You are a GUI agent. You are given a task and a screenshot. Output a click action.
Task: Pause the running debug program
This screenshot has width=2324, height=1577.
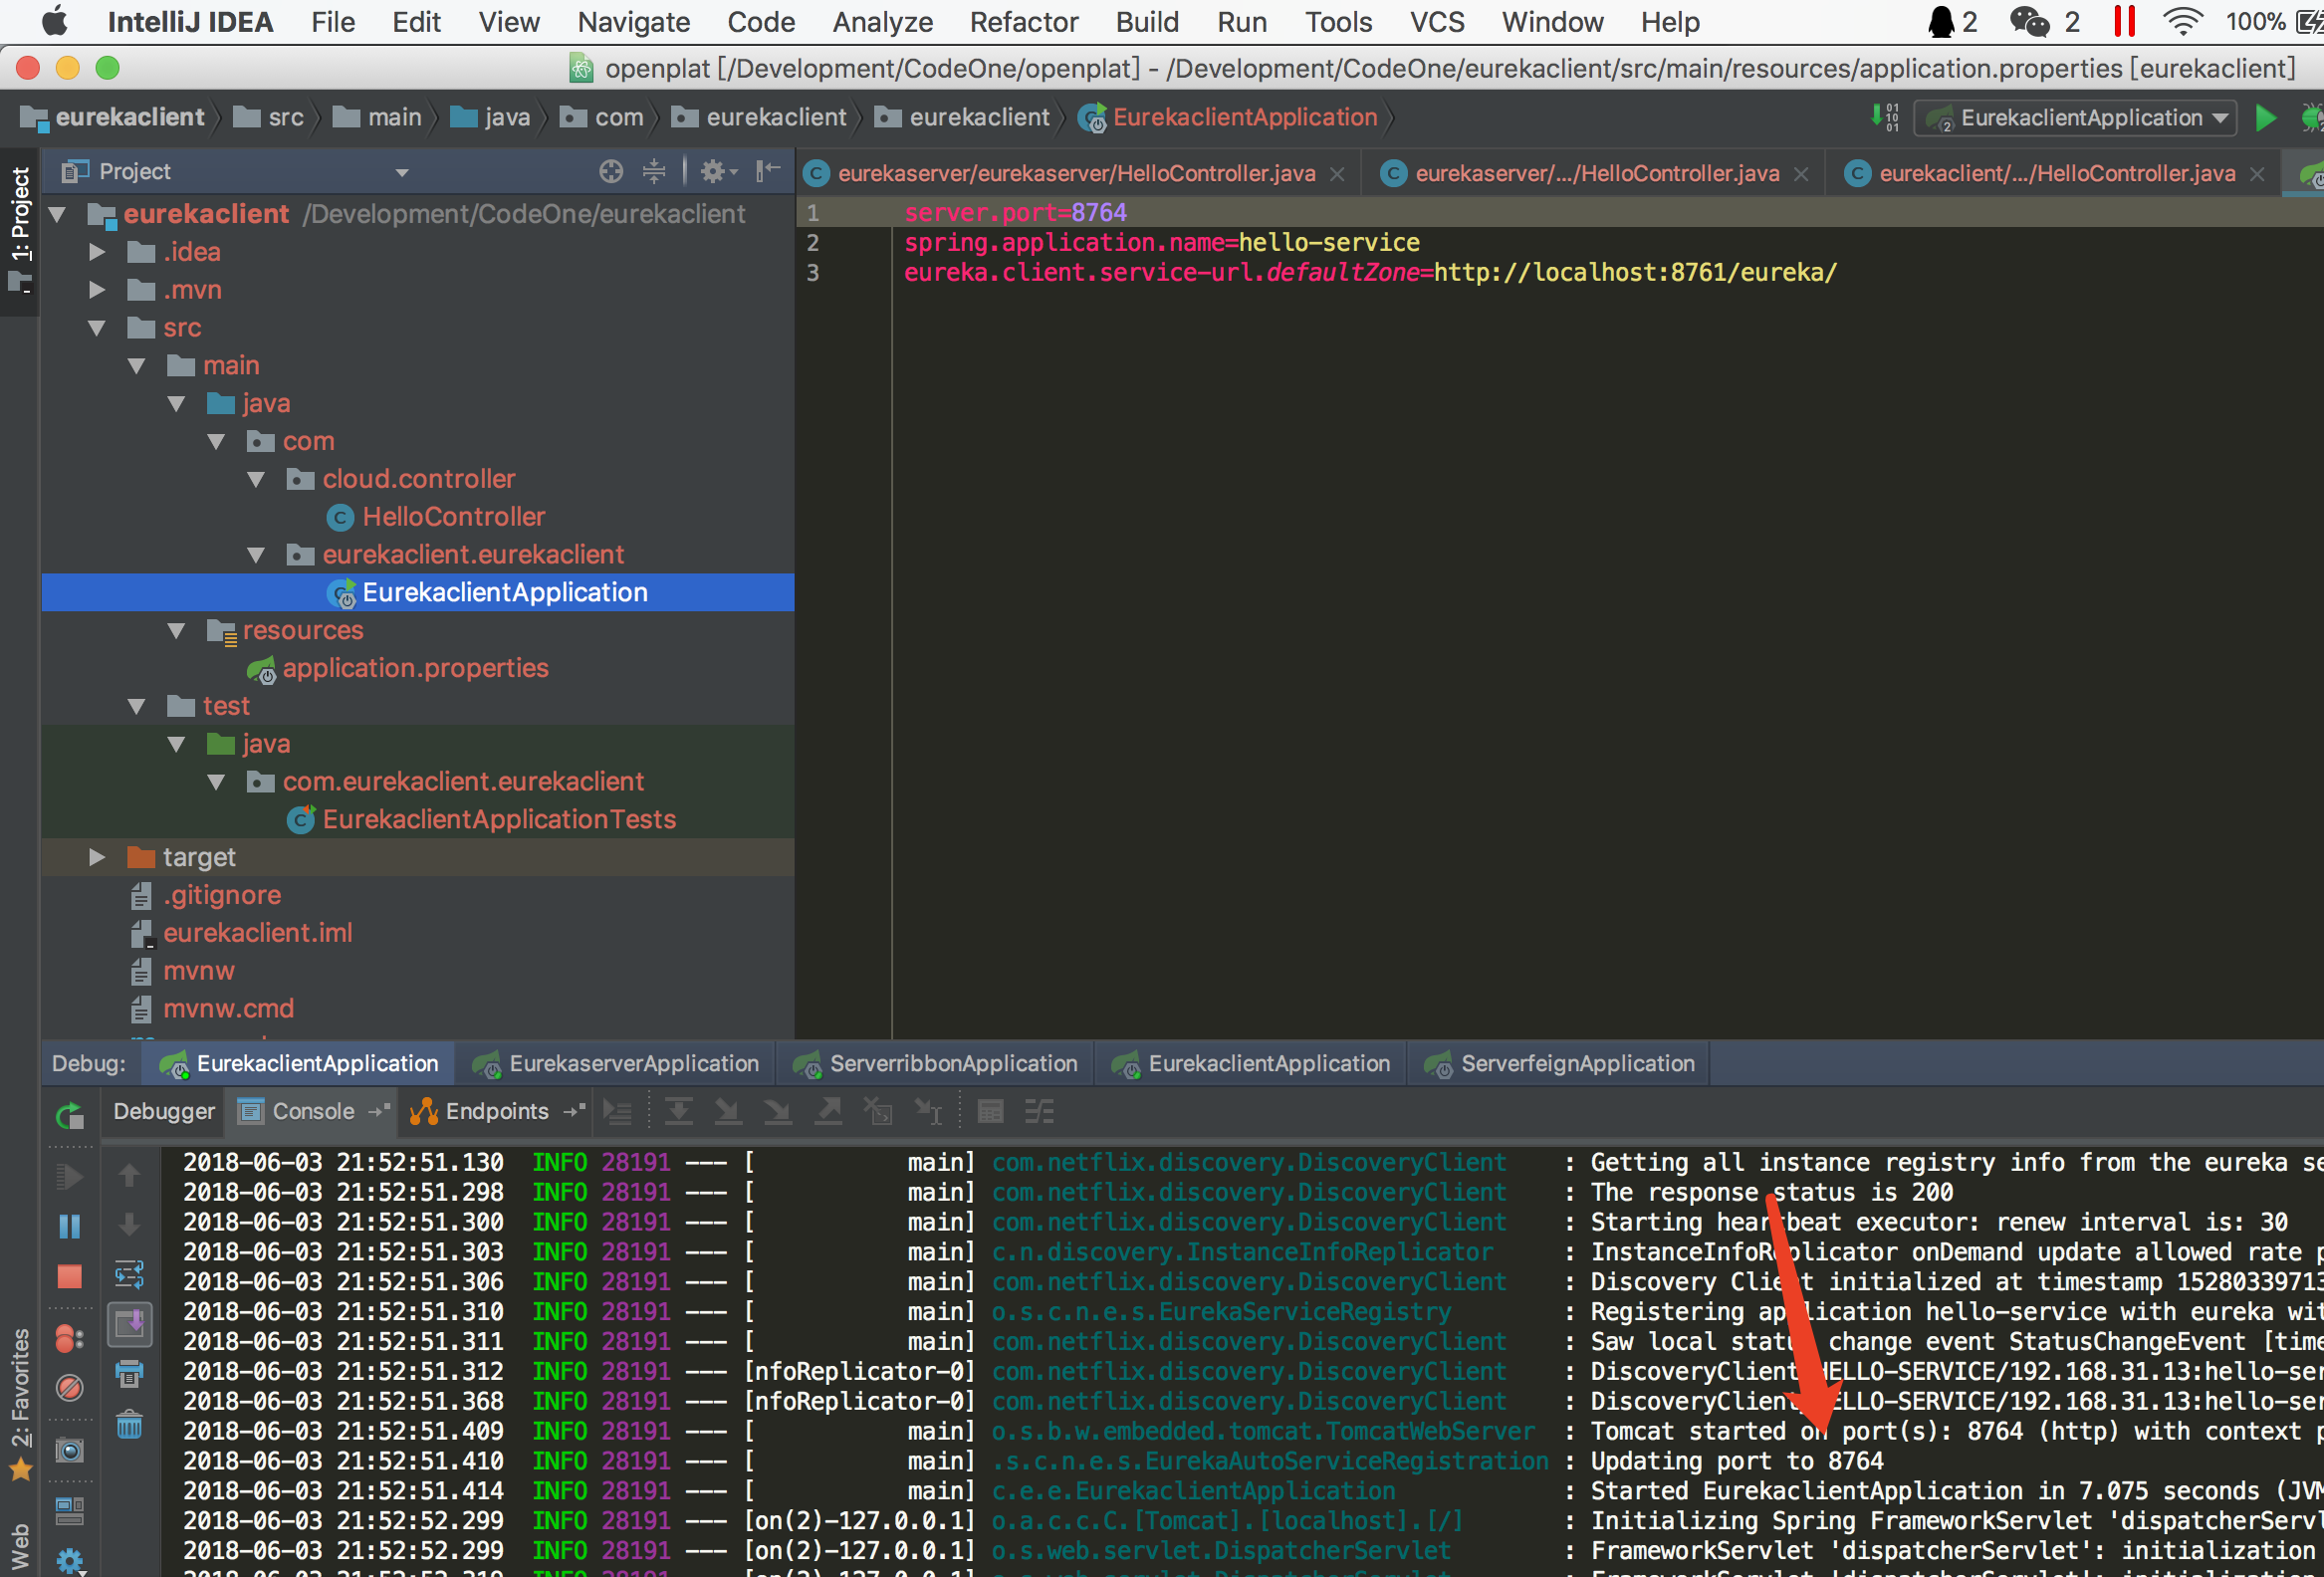pyautogui.click(x=69, y=1226)
